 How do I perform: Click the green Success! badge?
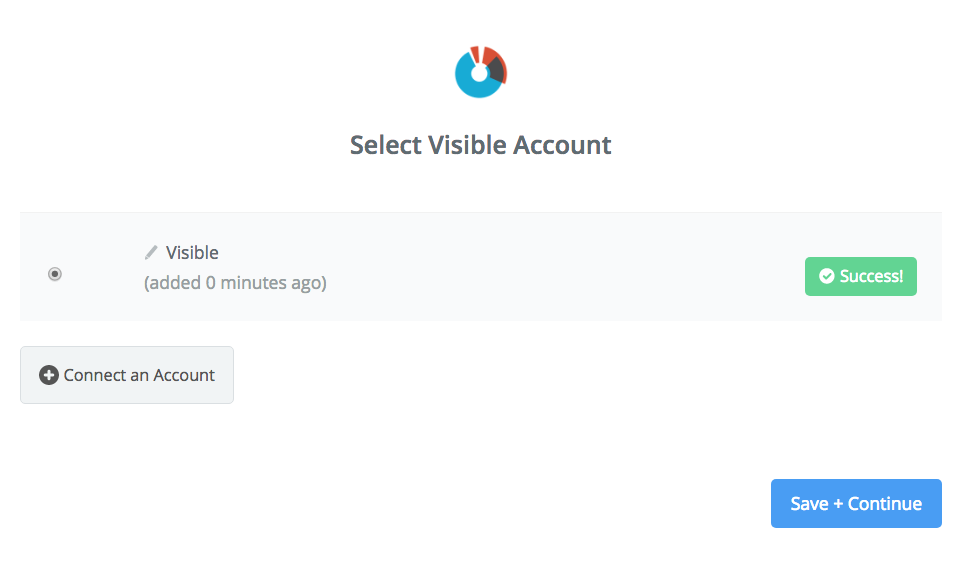click(860, 276)
